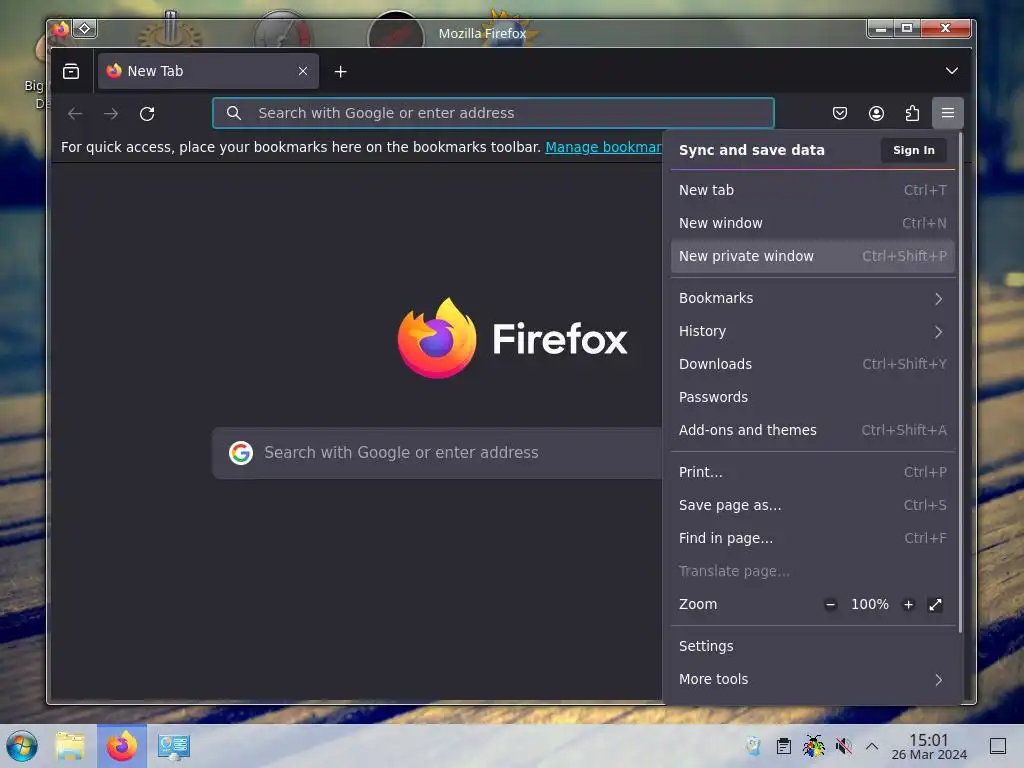Expand the Bookmarks submenu
Screen dimensions: 1024x768
812,298
